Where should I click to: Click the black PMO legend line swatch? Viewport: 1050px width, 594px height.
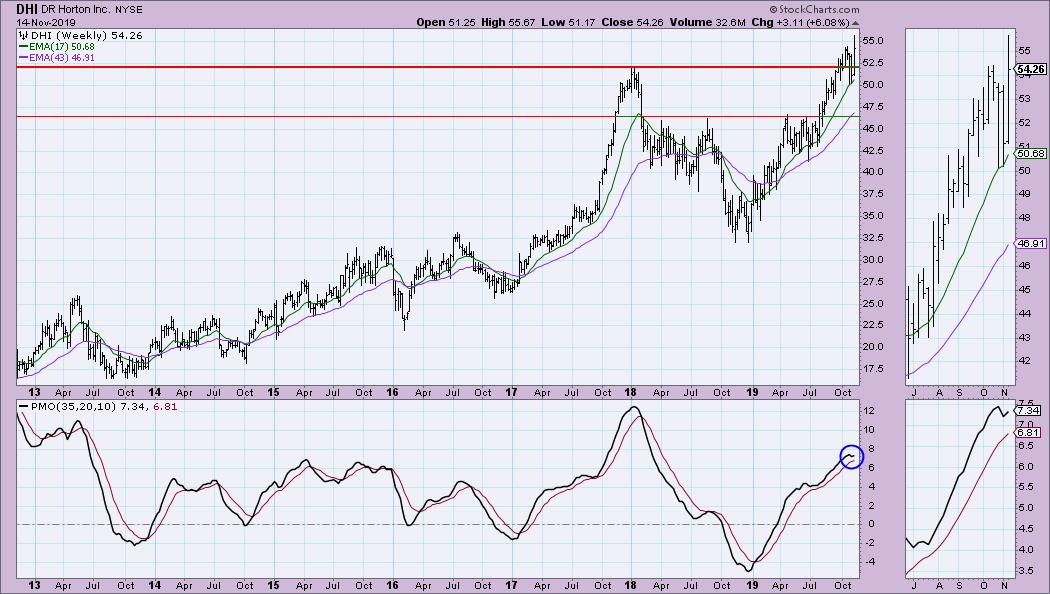tap(23, 406)
